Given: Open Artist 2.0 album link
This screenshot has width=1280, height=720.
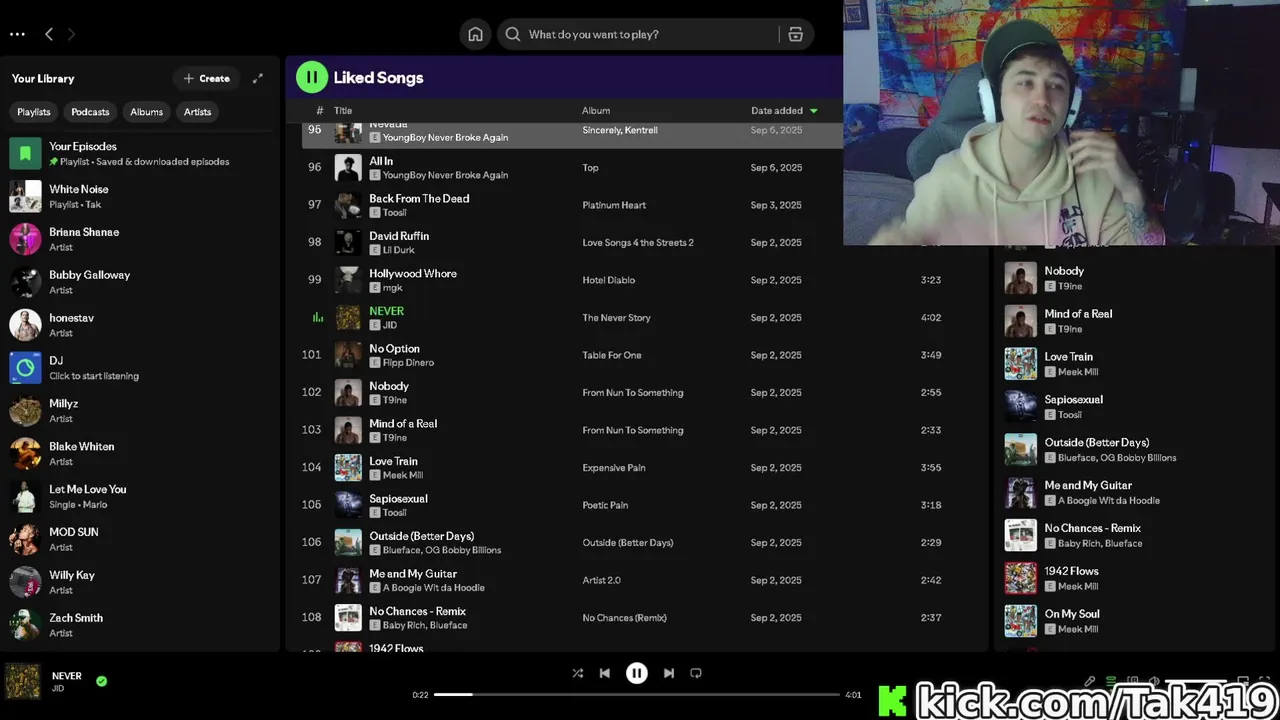Looking at the screenshot, I should click(x=602, y=580).
